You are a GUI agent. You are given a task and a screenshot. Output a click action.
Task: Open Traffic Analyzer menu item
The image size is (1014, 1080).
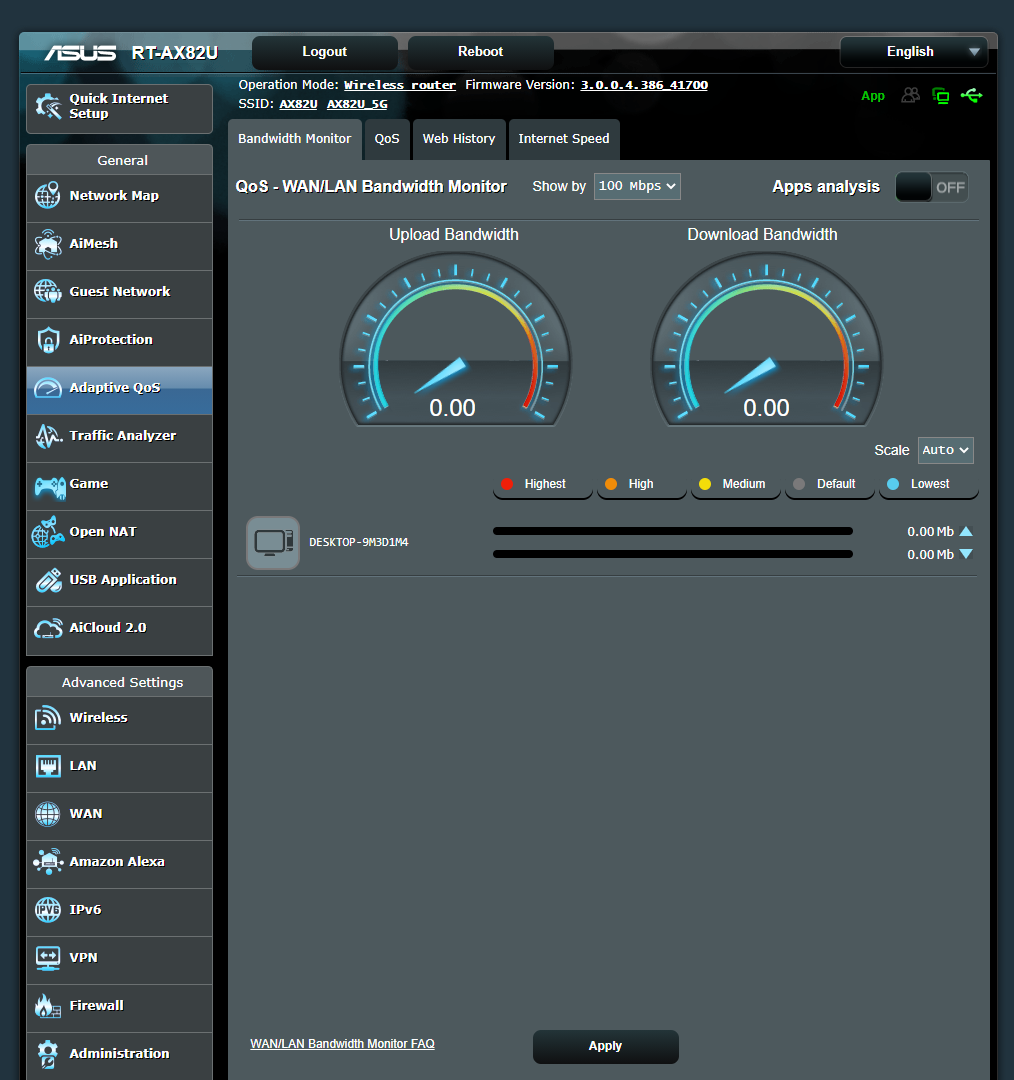click(119, 438)
